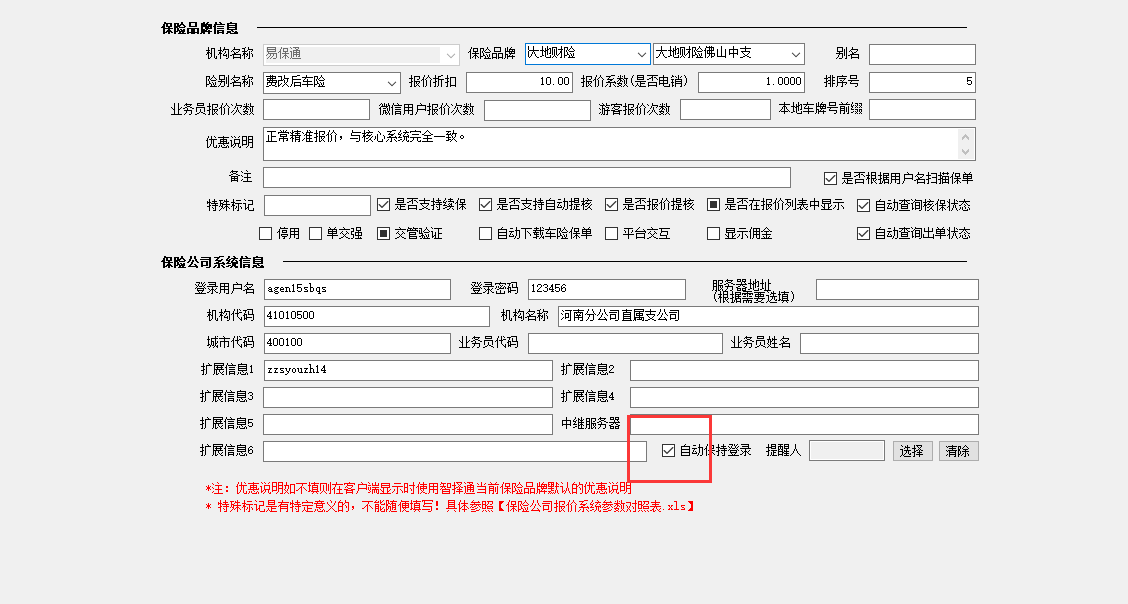Click the 登录用户名 field agen15sbqs
The height and width of the screenshot is (604, 1128).
[357, 289]
